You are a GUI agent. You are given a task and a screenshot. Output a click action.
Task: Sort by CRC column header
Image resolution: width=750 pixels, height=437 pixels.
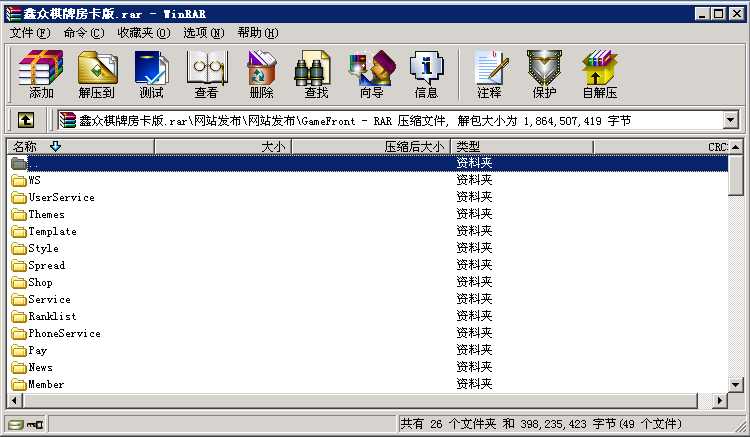pos(661,147)
